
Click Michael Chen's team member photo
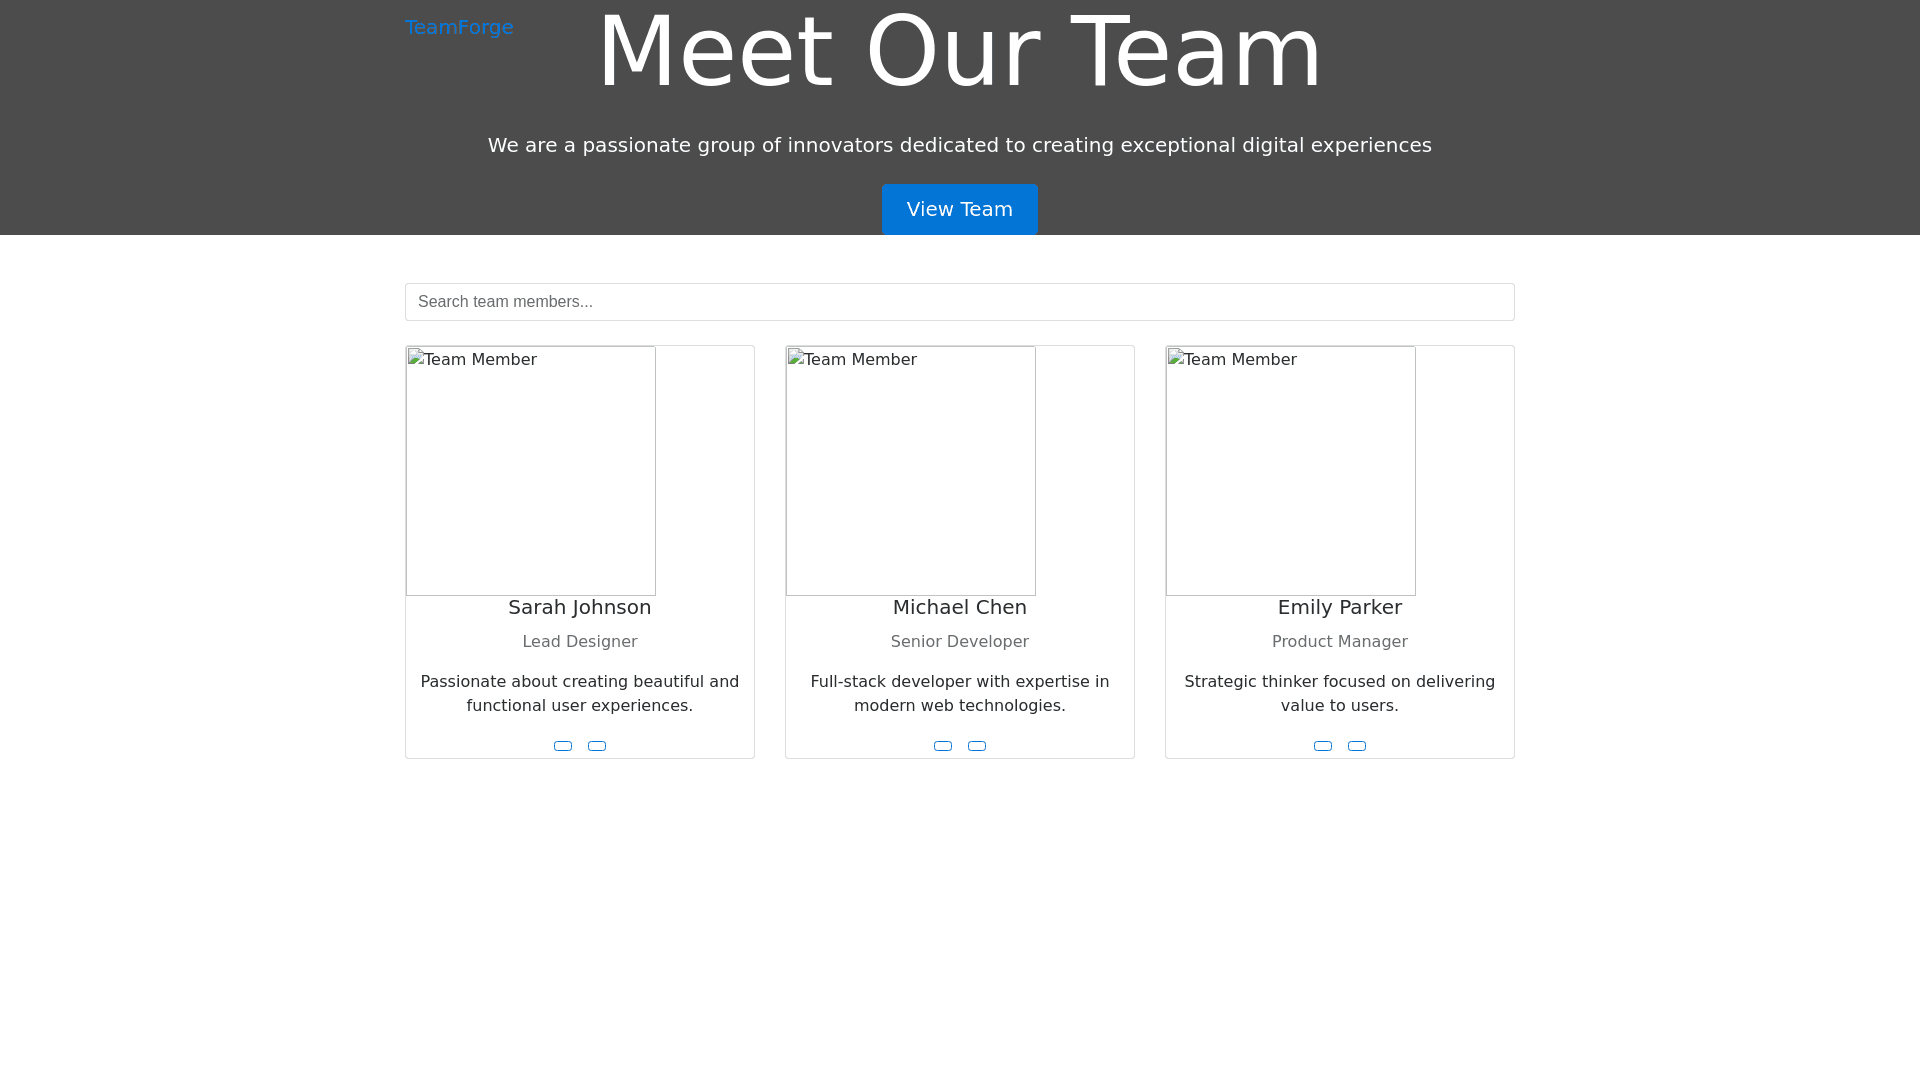point(911,471)
